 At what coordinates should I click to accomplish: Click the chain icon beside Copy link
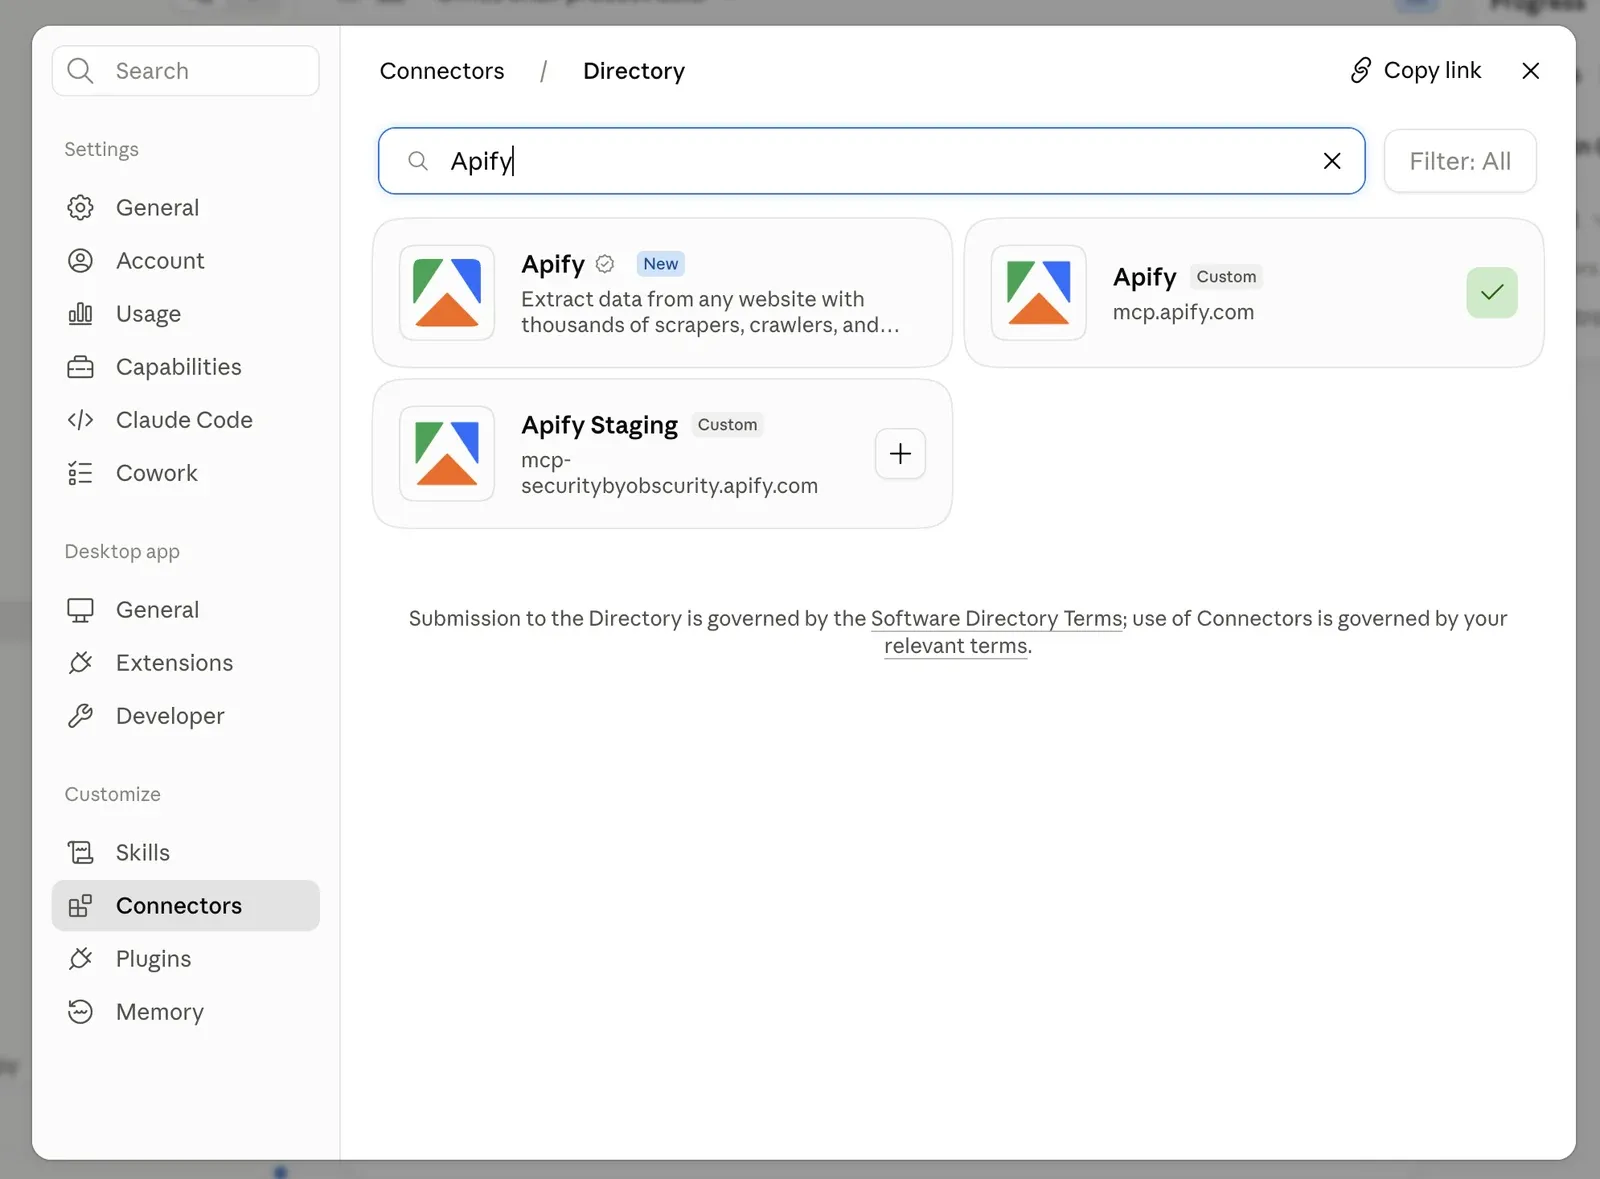point(1360,70)
